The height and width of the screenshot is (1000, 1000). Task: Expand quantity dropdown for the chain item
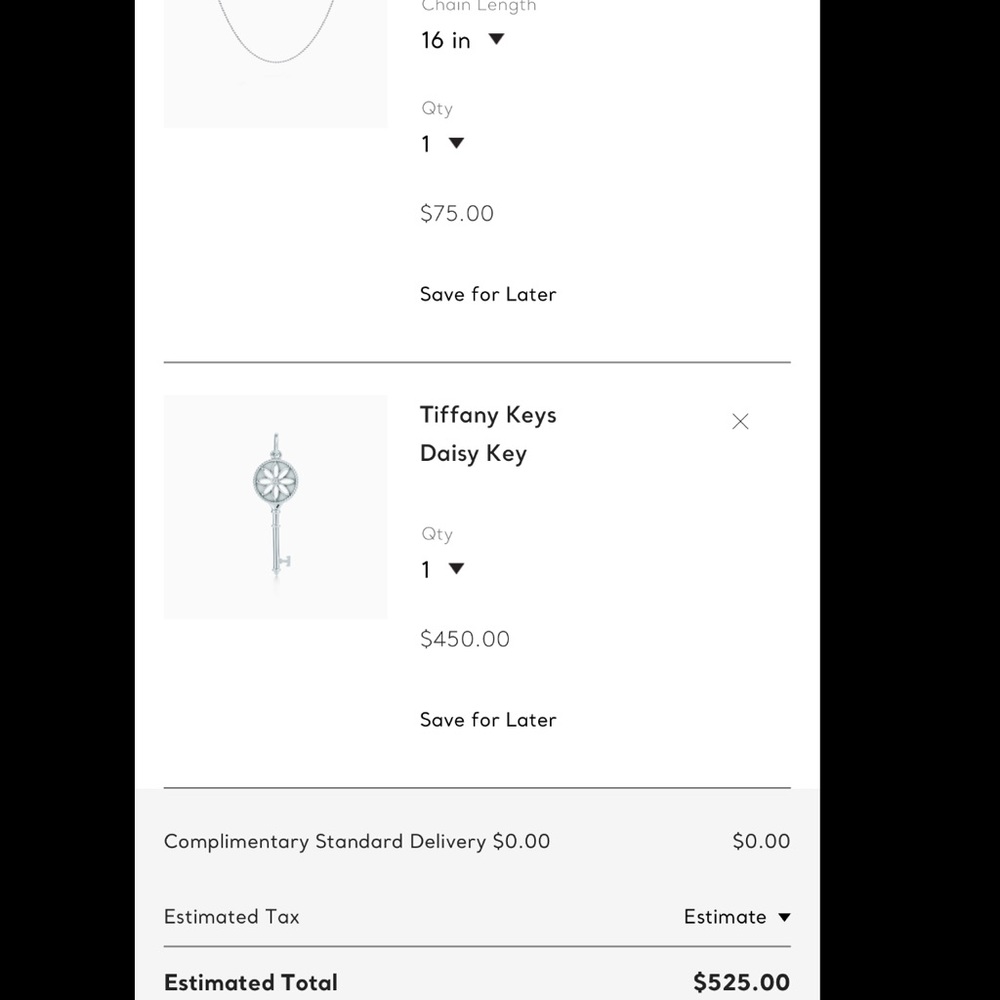pos(442,143)
